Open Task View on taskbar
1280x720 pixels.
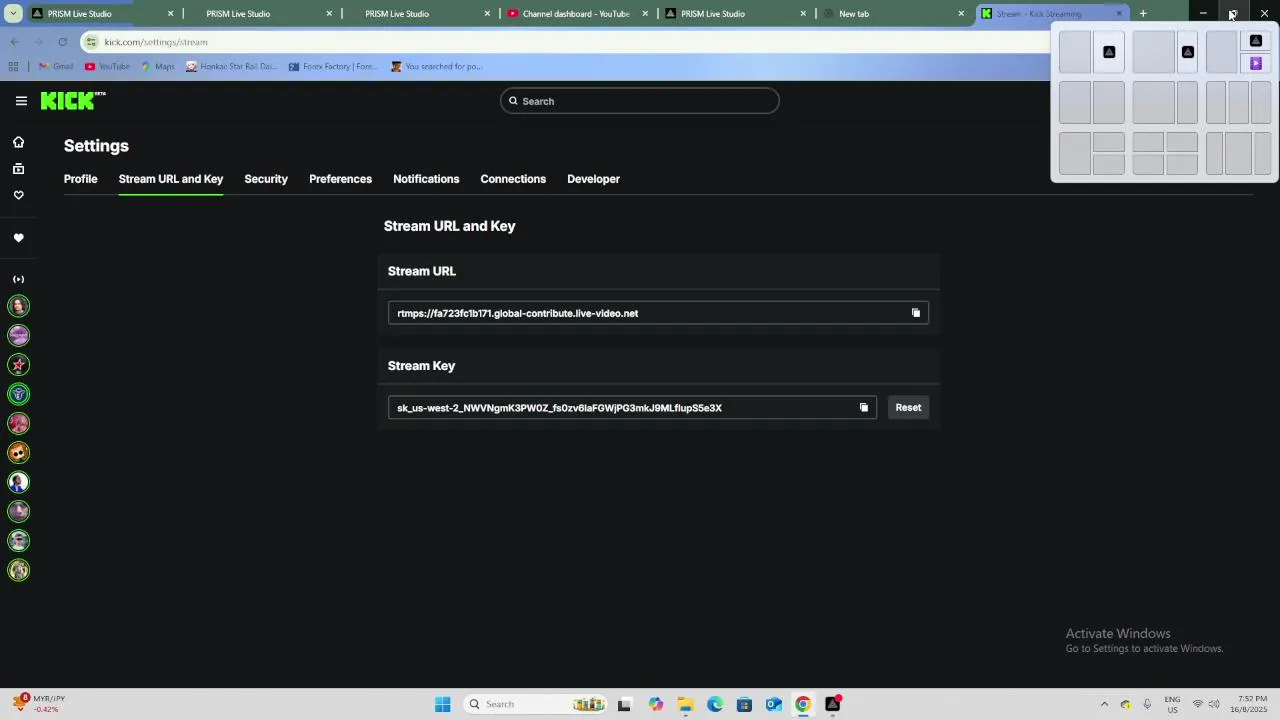[x=624, y=704]
